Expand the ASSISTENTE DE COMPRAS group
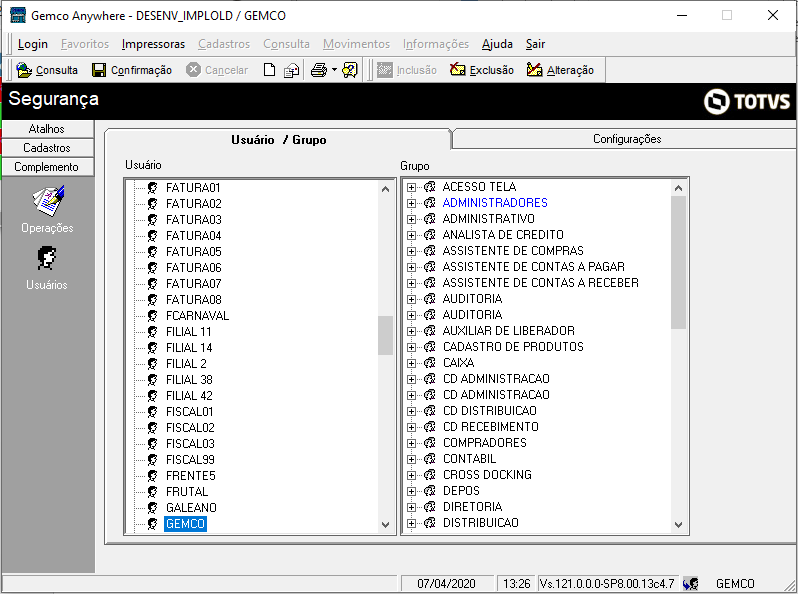 (x=411, y=251)
